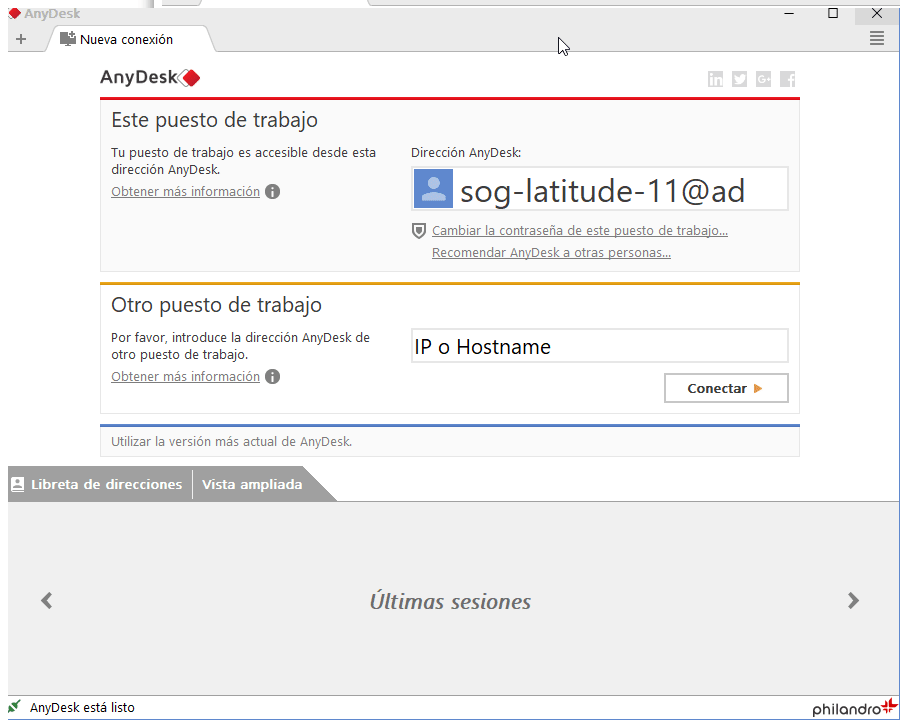Viewport: 900px width, 720px height.
Task: Focus the IP o Hostname address field
Action: tap(600, 346)
